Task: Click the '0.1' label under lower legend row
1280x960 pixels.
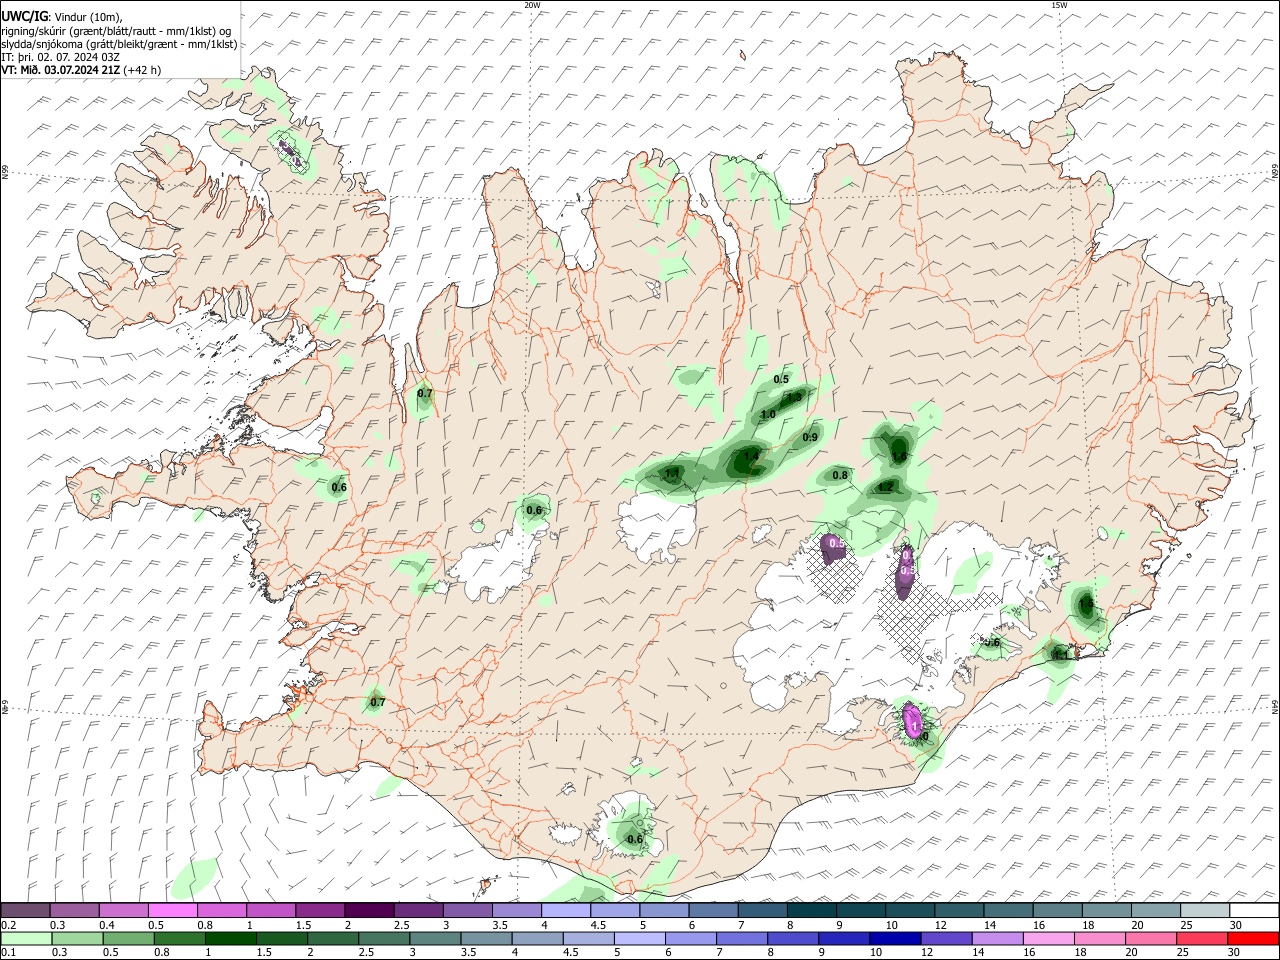Action: (9, 952)
